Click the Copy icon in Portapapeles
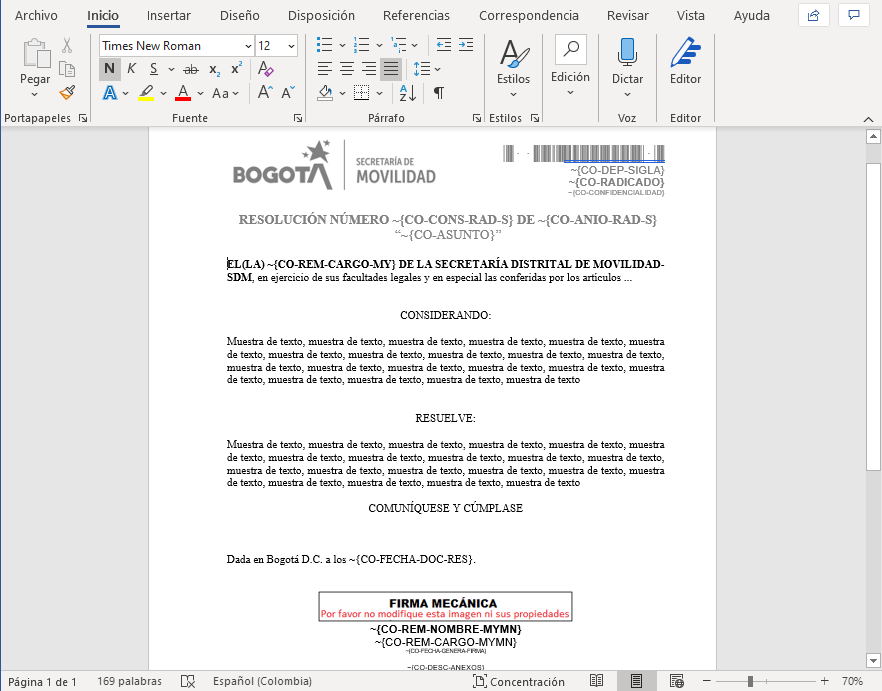The image size is (882, 691). (x=67, y=69)
